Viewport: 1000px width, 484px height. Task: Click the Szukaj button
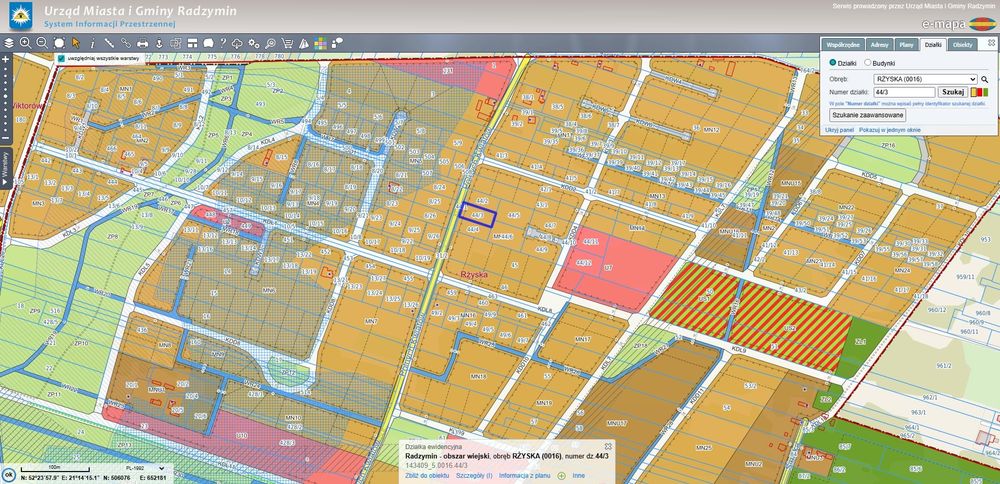pos(953,92)
